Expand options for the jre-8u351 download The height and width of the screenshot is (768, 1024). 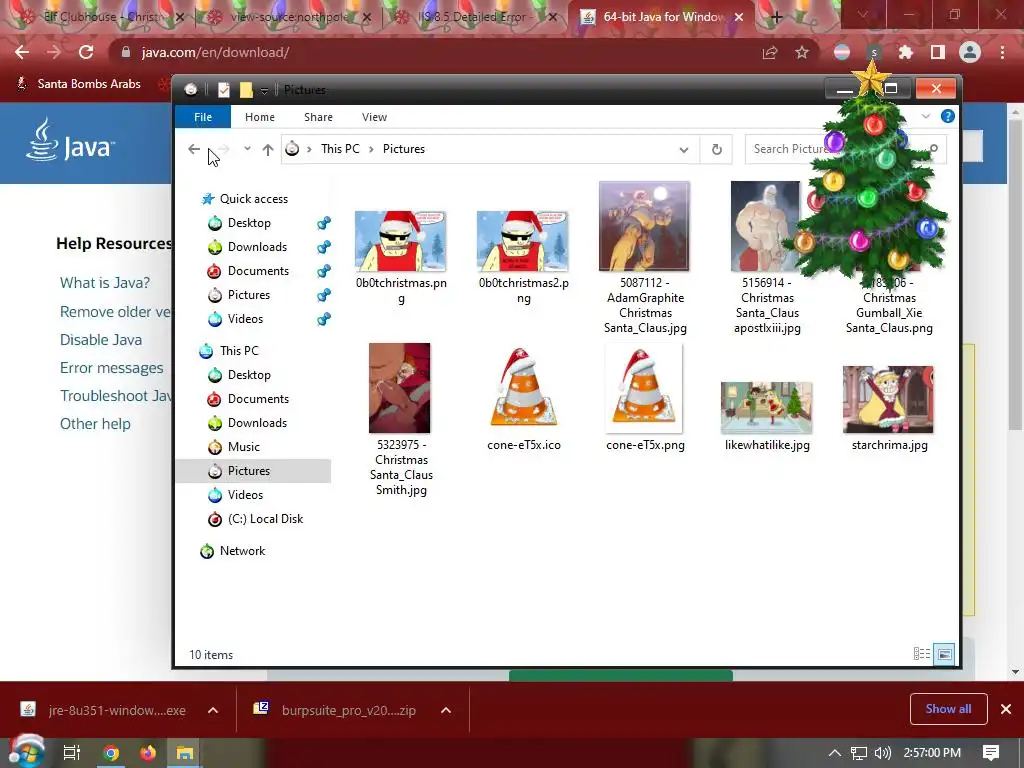[x=213, y=710]
